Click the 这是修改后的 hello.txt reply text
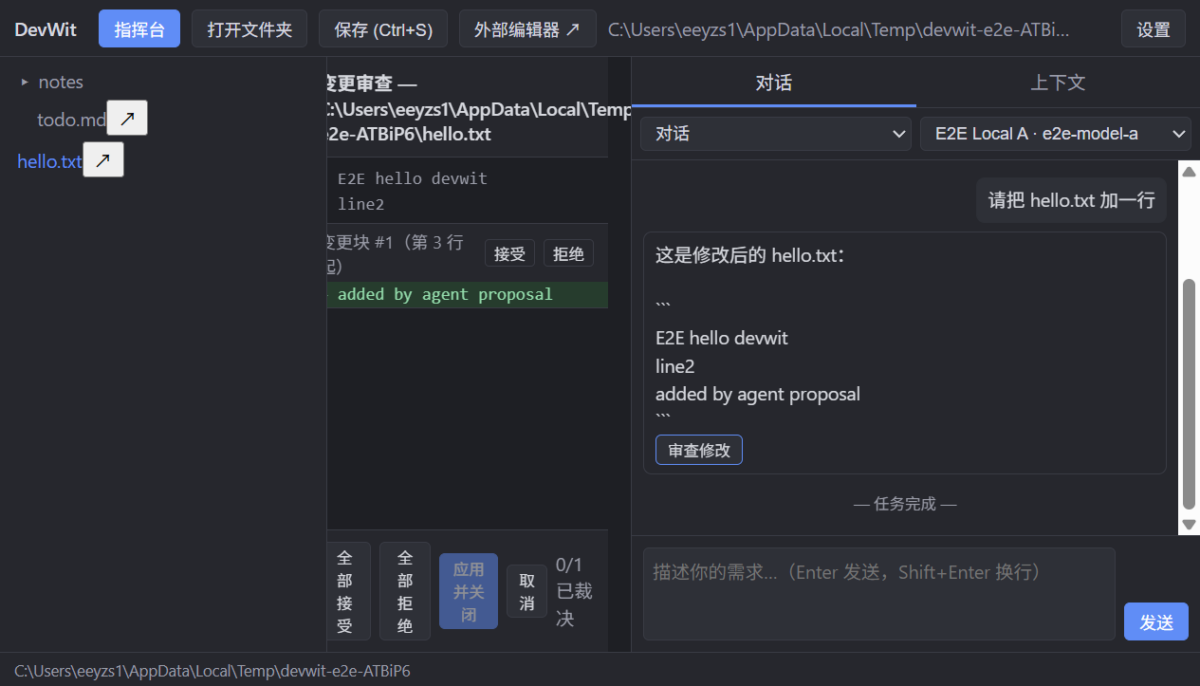The image size is (1200, 686). [750, 255]
